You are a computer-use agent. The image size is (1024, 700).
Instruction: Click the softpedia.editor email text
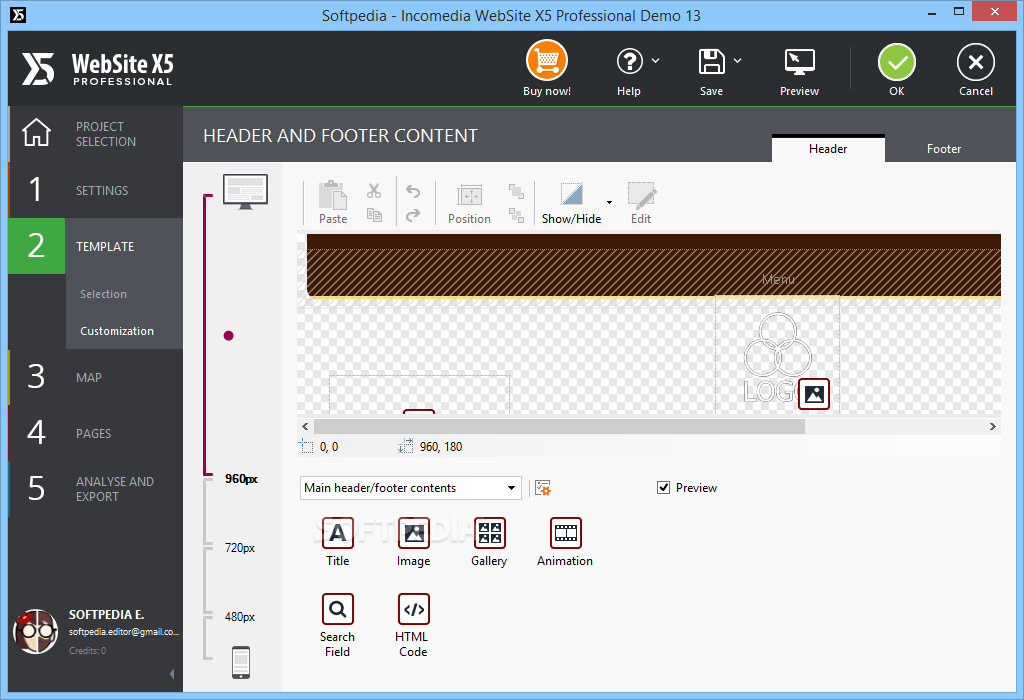(x=123, y=631)
